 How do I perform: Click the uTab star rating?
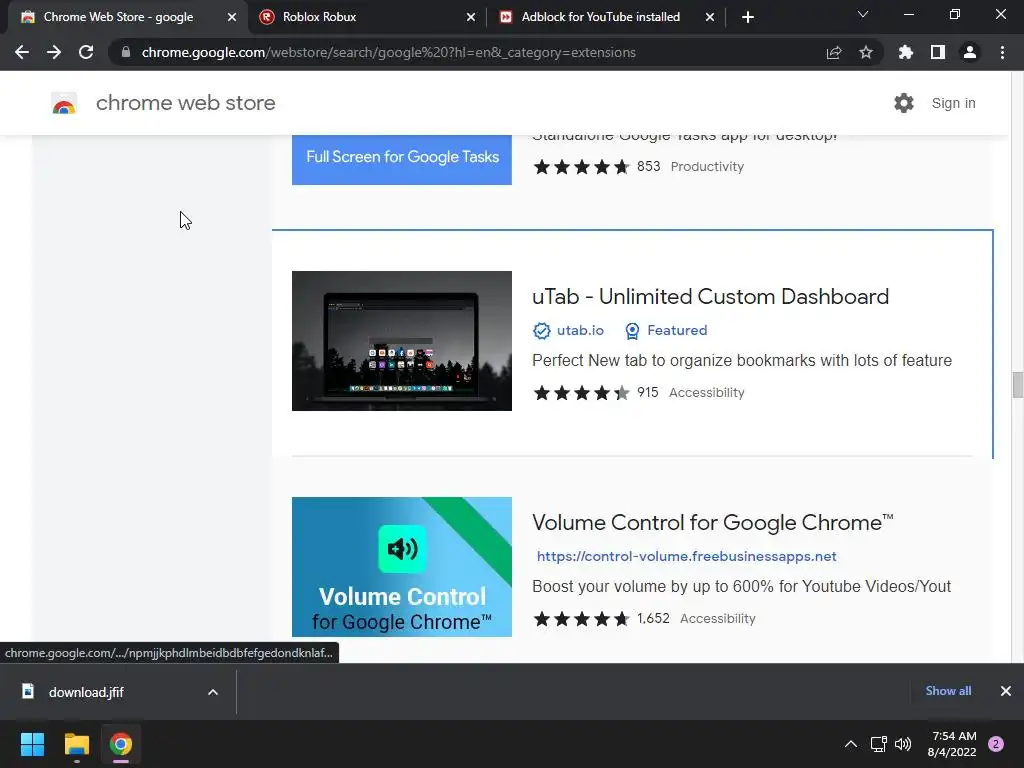581,392
